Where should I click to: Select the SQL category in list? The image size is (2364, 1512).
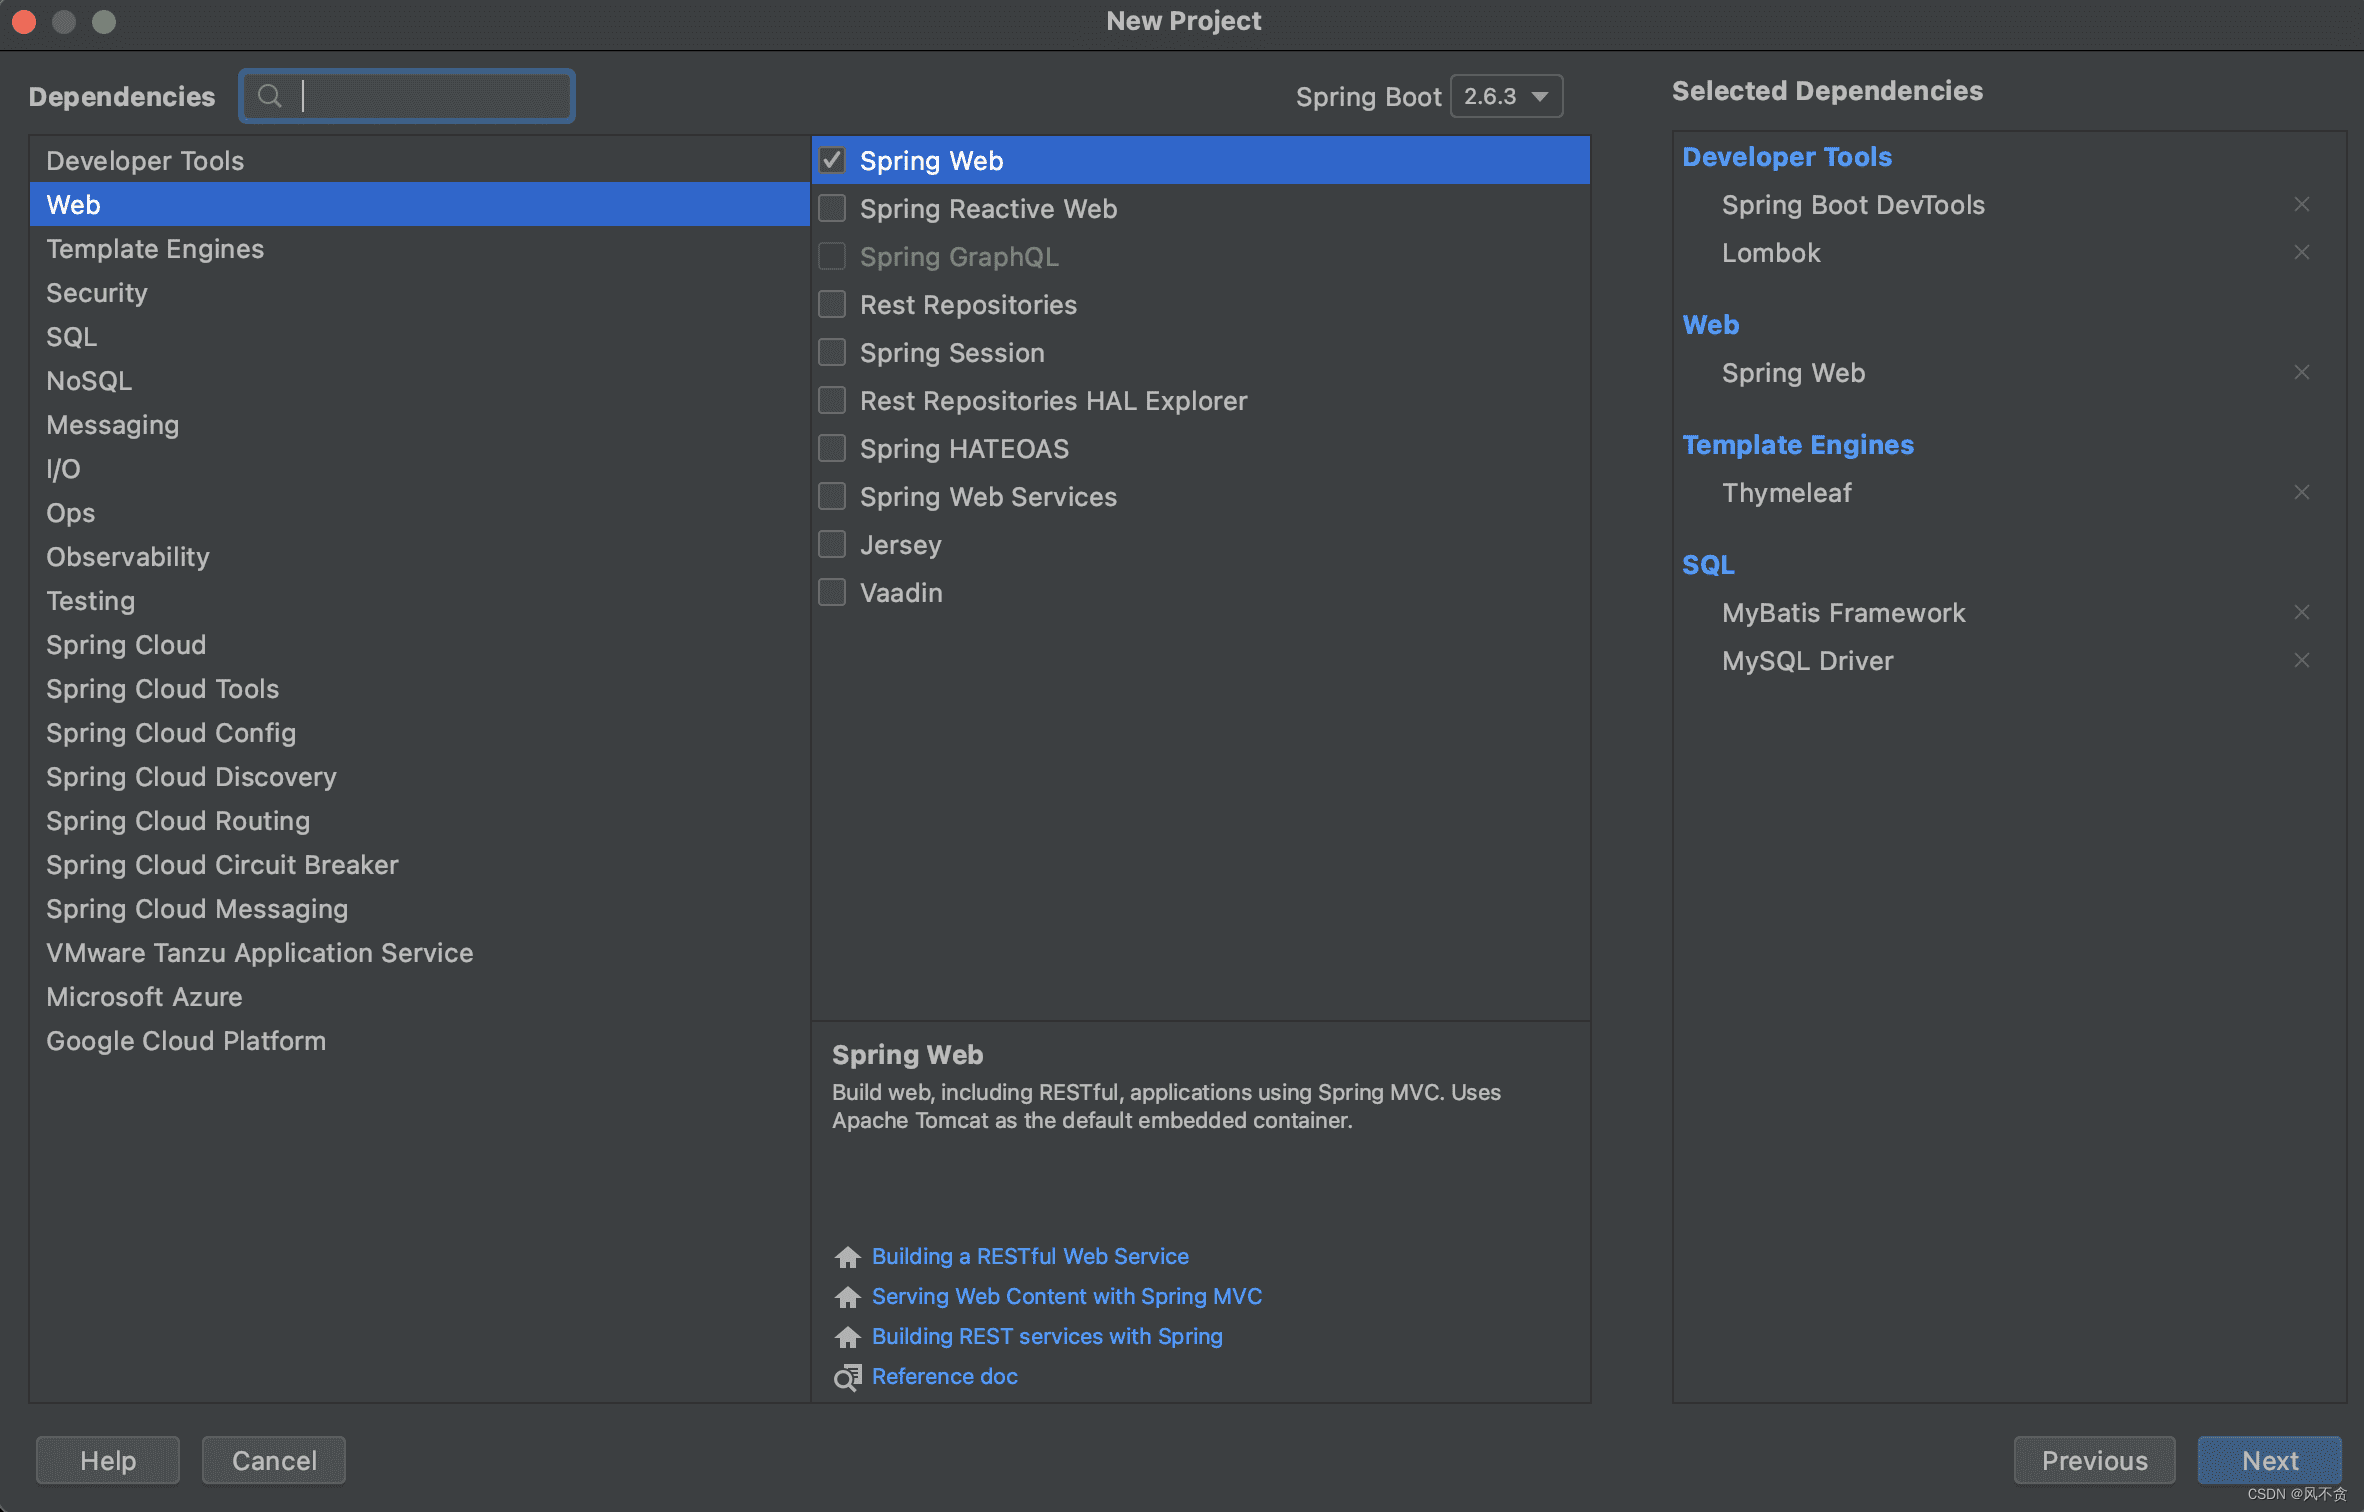72,337
